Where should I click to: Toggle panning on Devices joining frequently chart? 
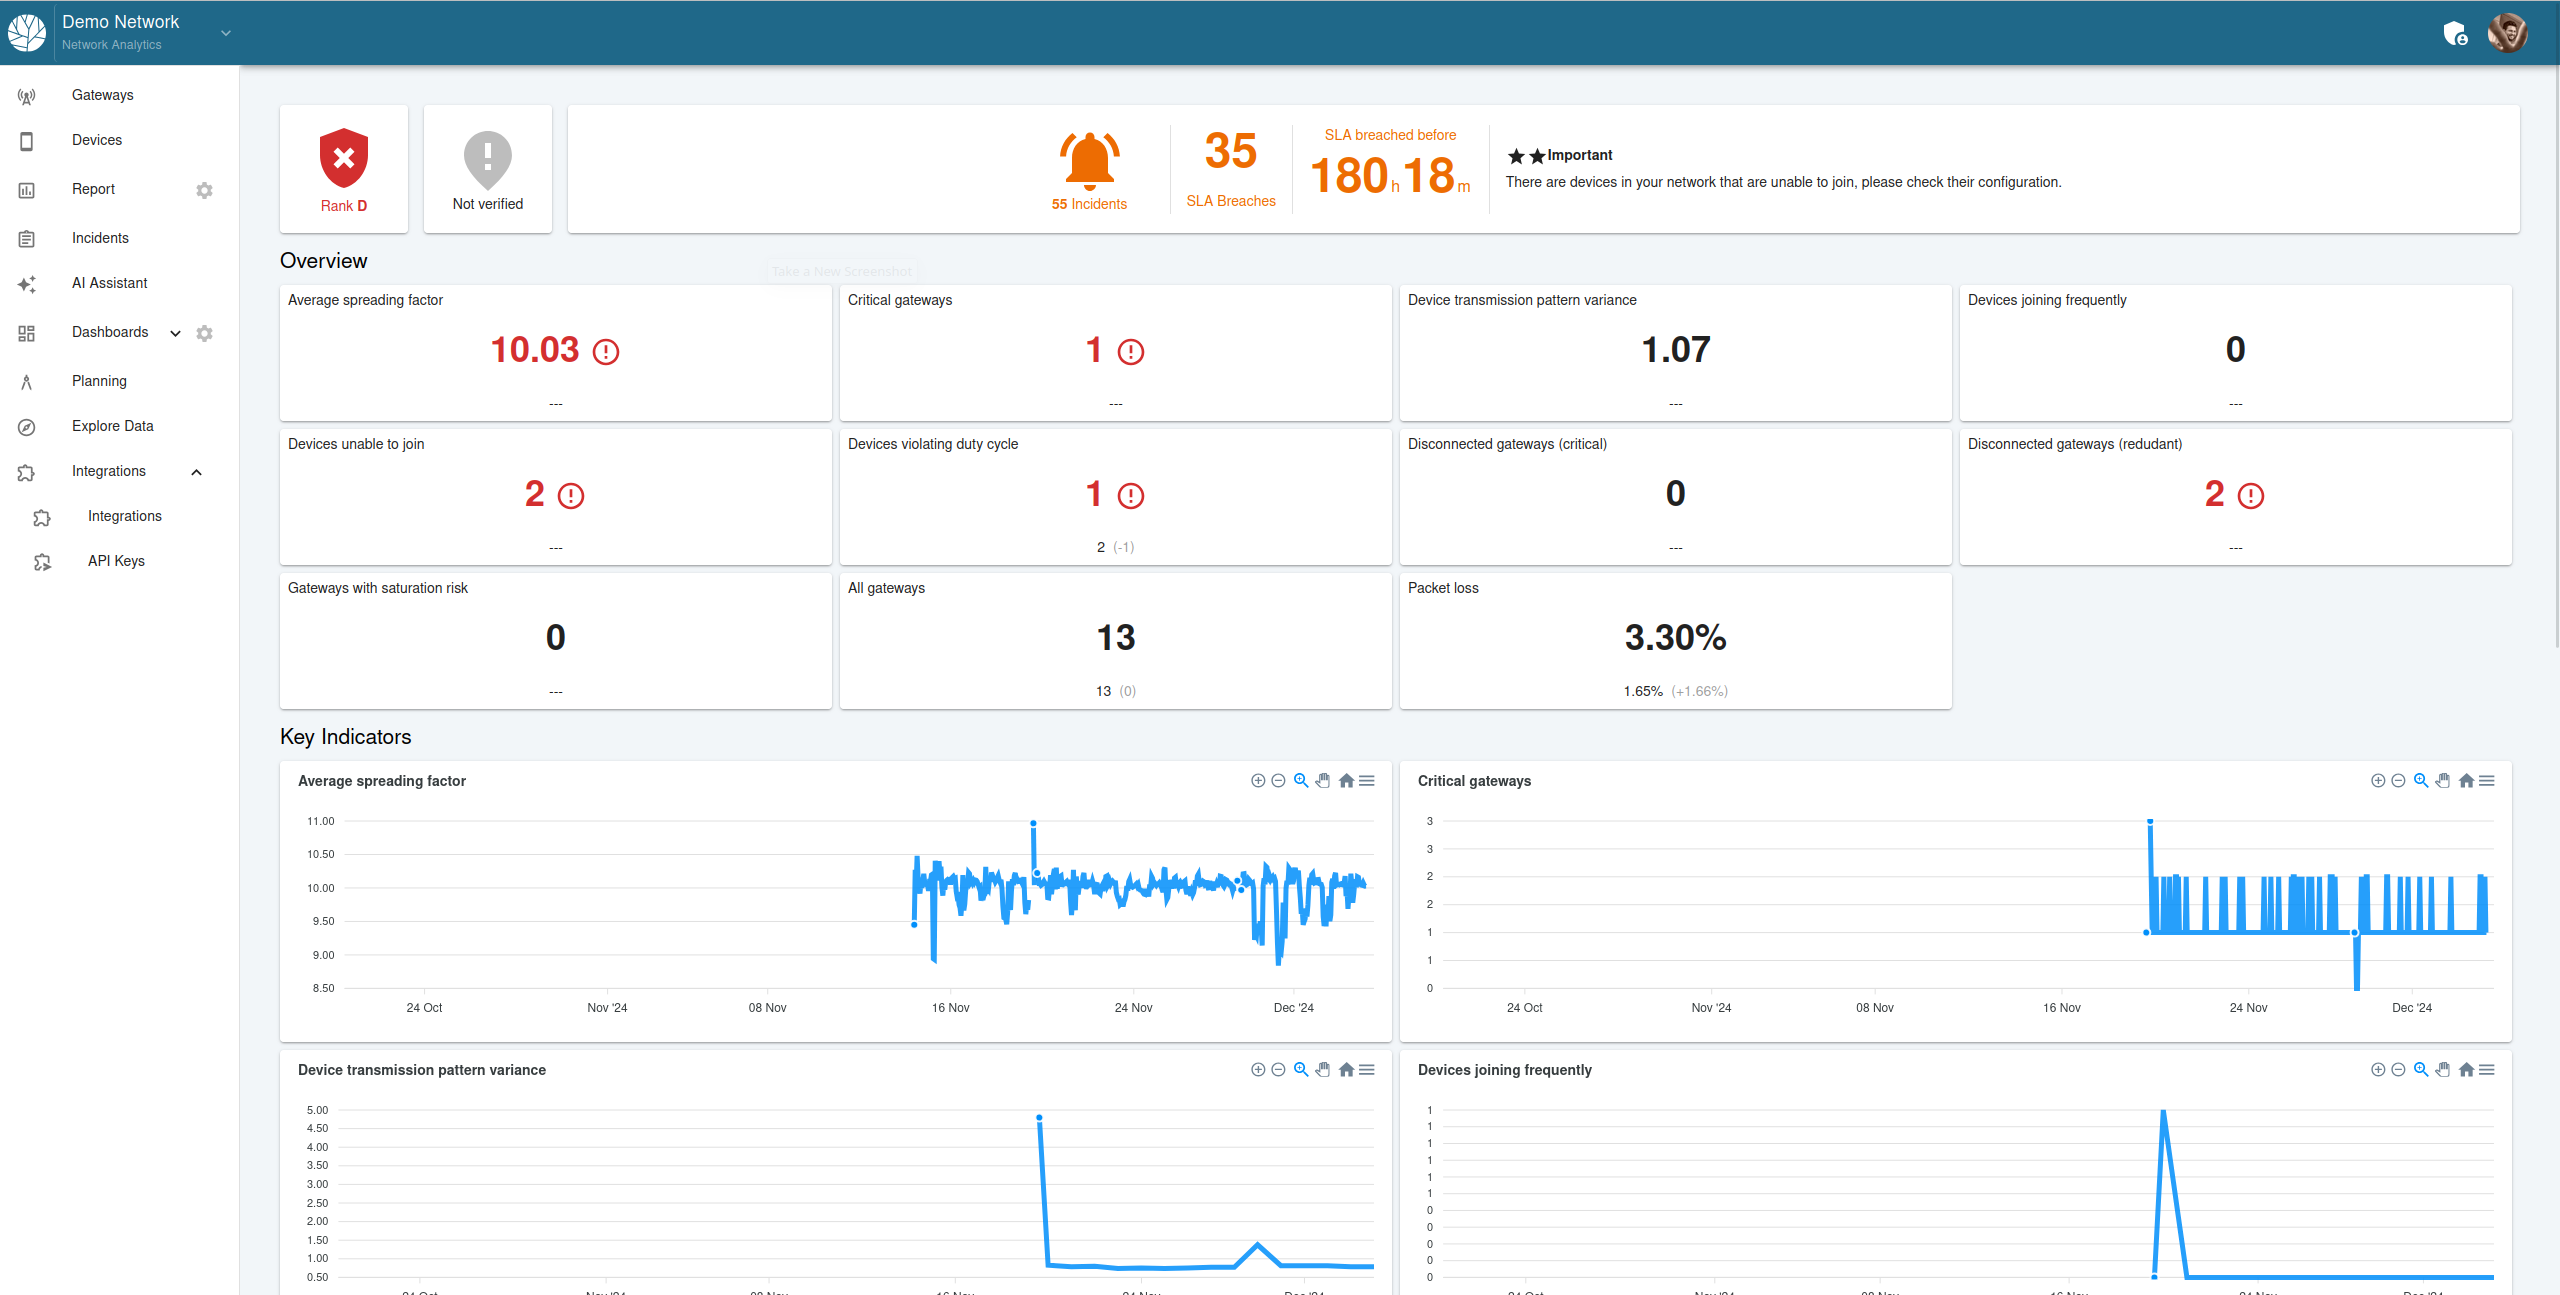point(2443,1070)
